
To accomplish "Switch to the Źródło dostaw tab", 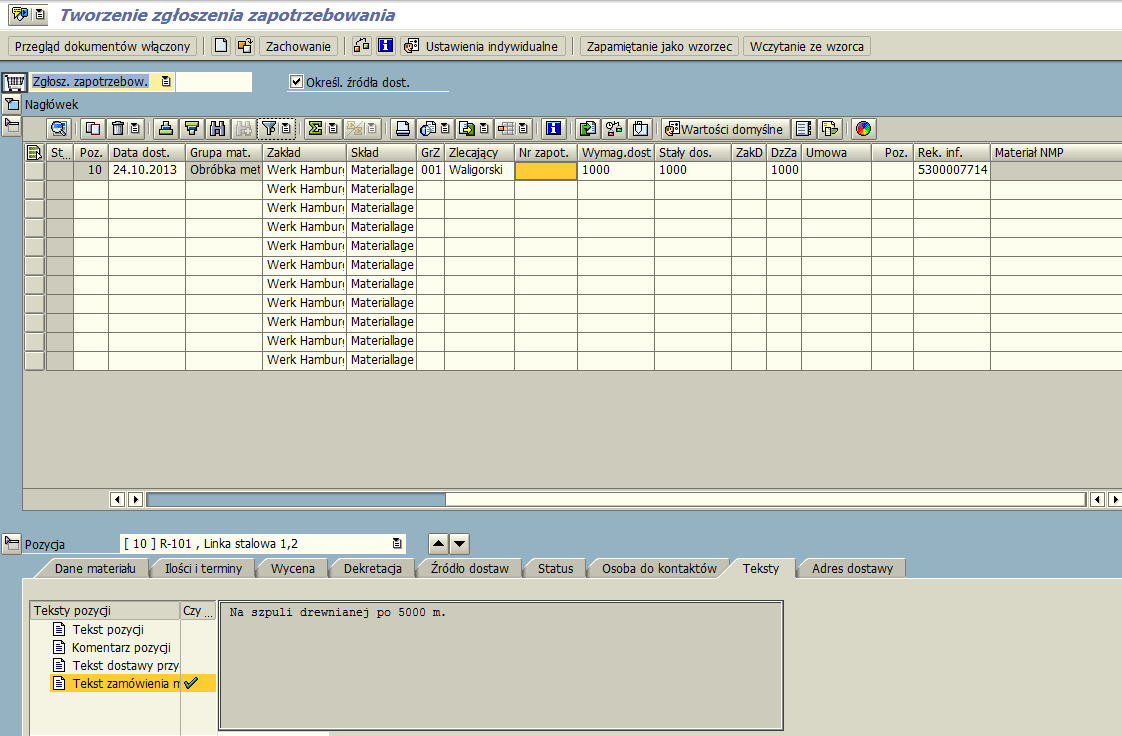I will click(x=469, y=569).
